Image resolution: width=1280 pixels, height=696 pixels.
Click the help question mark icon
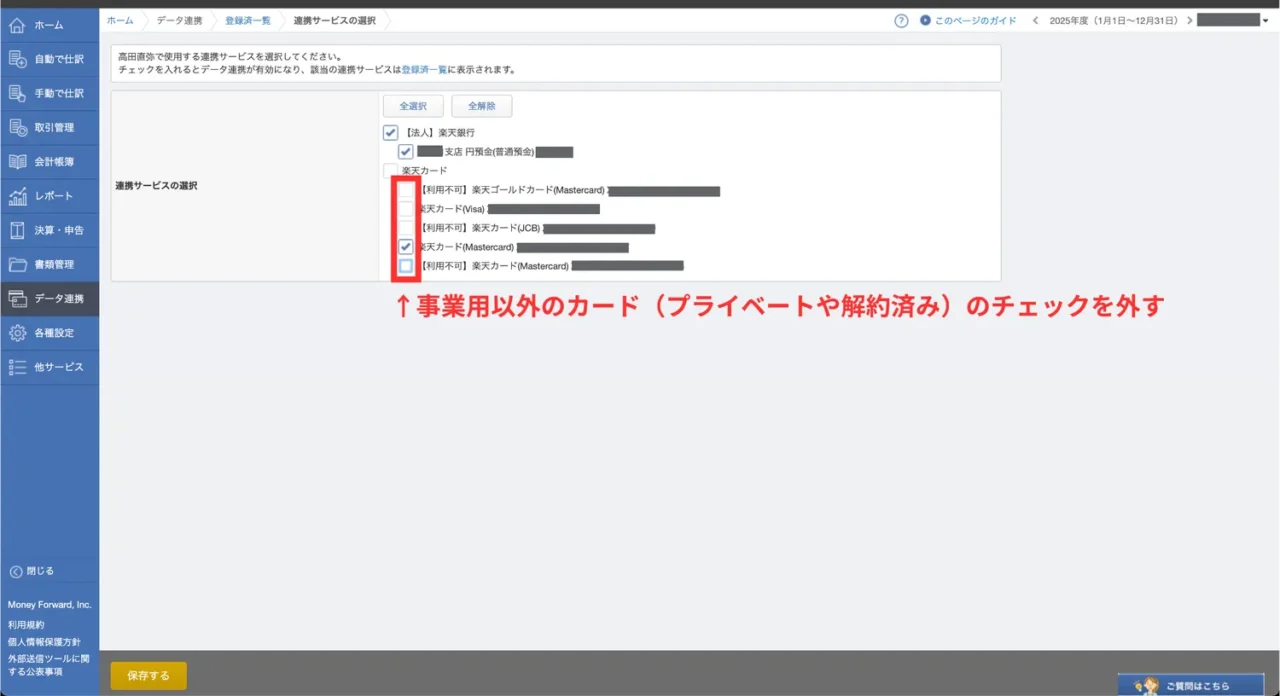[x=901, y=20]
